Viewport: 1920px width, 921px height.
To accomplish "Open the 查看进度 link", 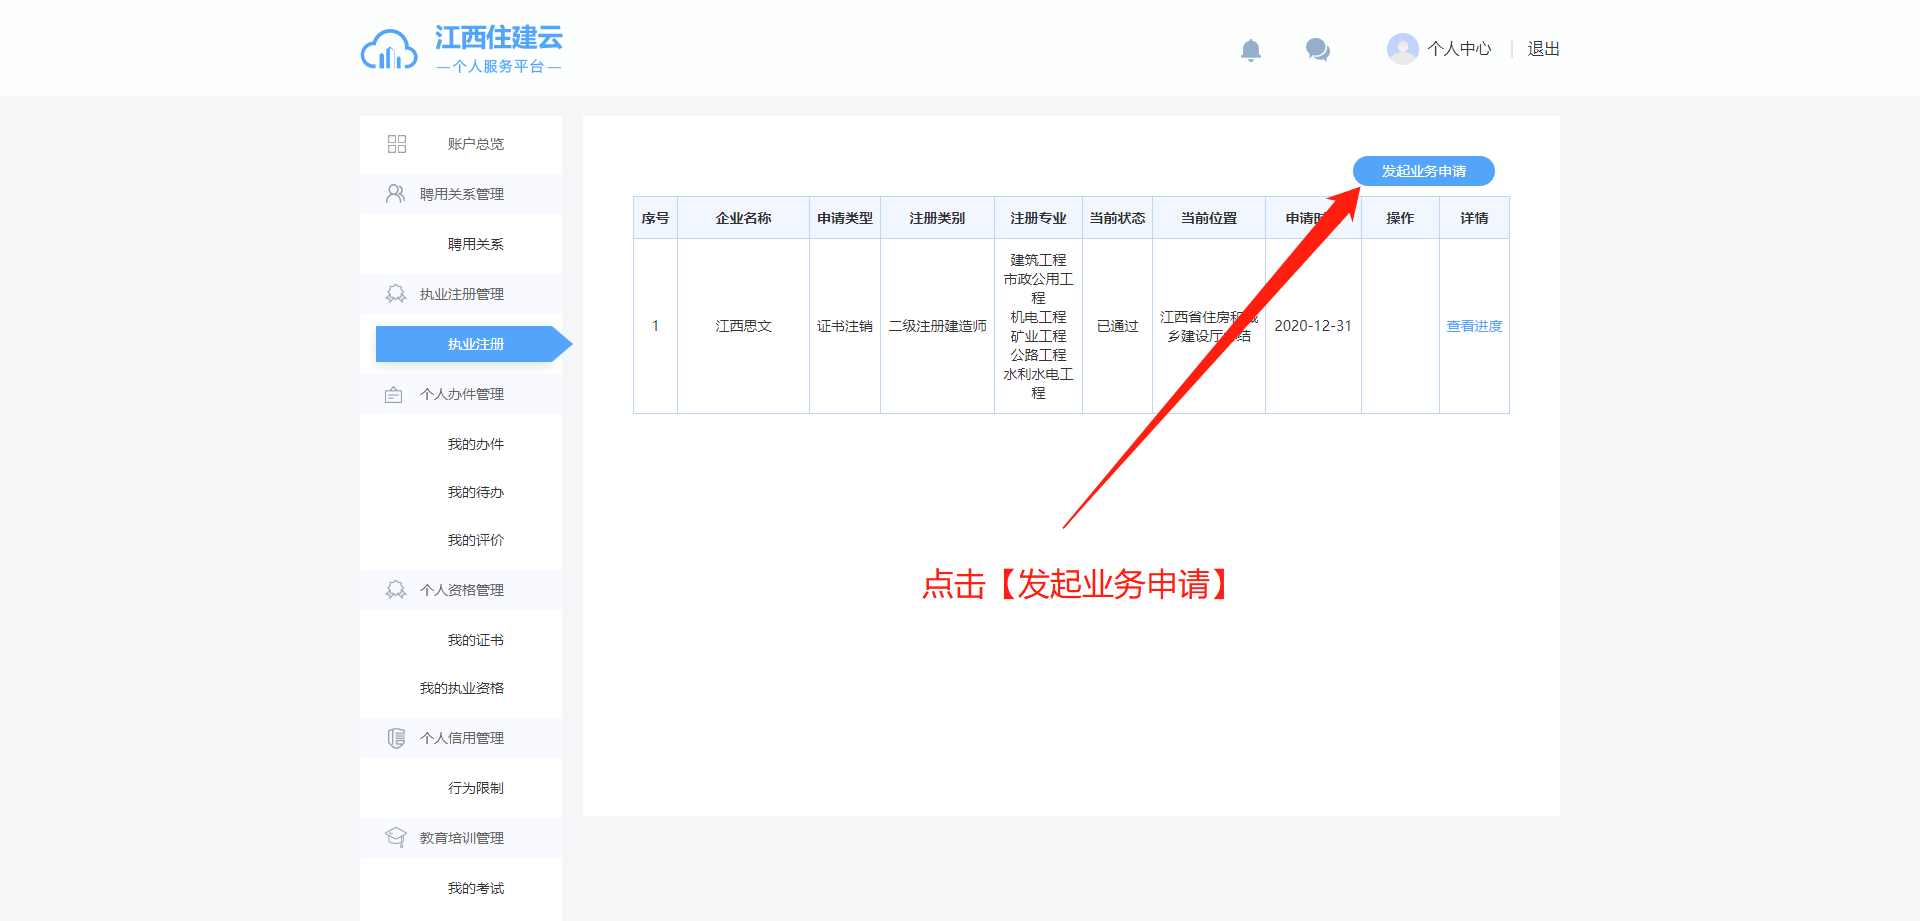I will (1474, 326).
